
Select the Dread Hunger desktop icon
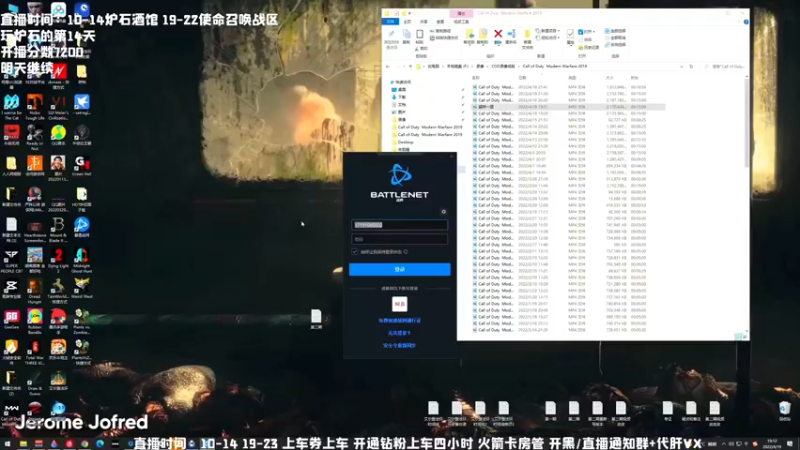pos(35,290)
